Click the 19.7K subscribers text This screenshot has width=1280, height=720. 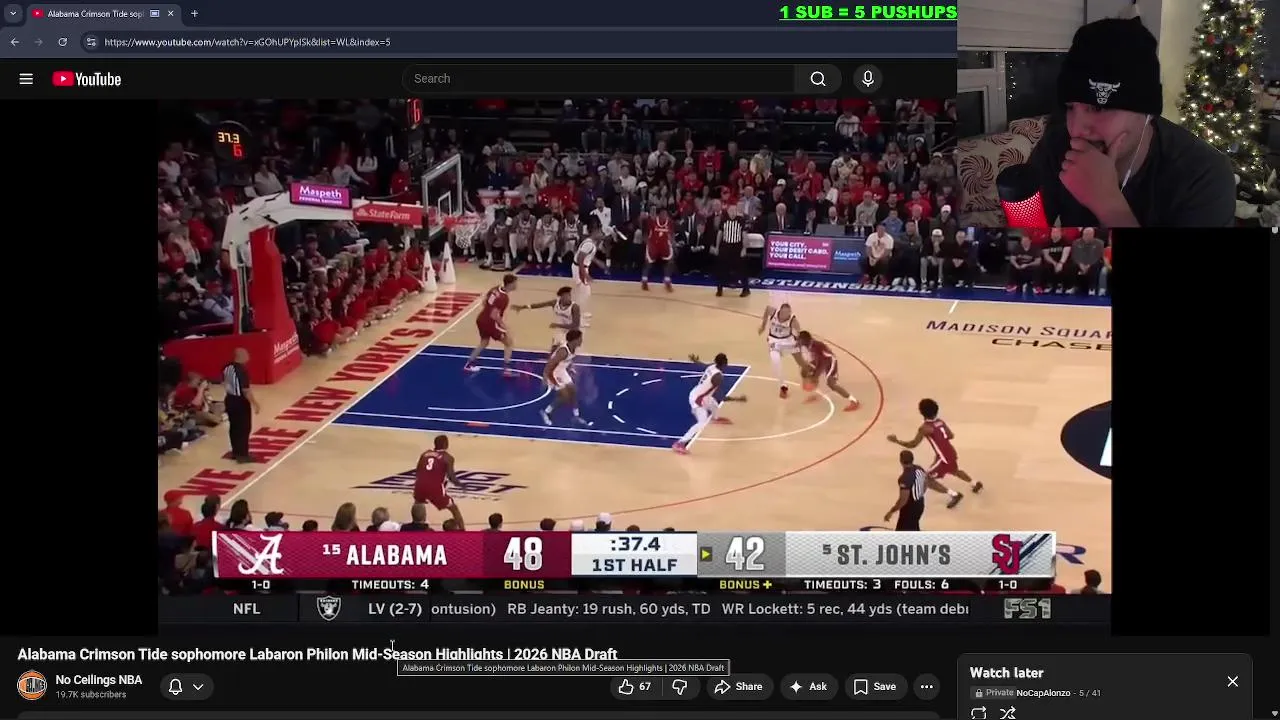tap(91, 695)
